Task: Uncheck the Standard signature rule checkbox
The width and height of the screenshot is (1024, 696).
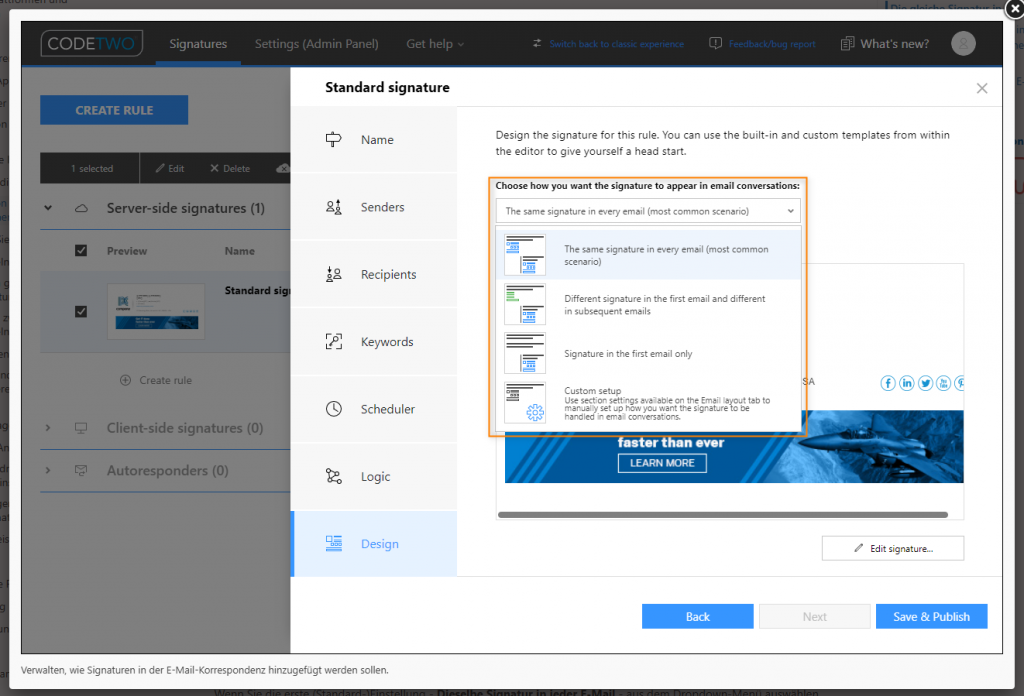Action: pyautogui.click(x=81, y=311)
